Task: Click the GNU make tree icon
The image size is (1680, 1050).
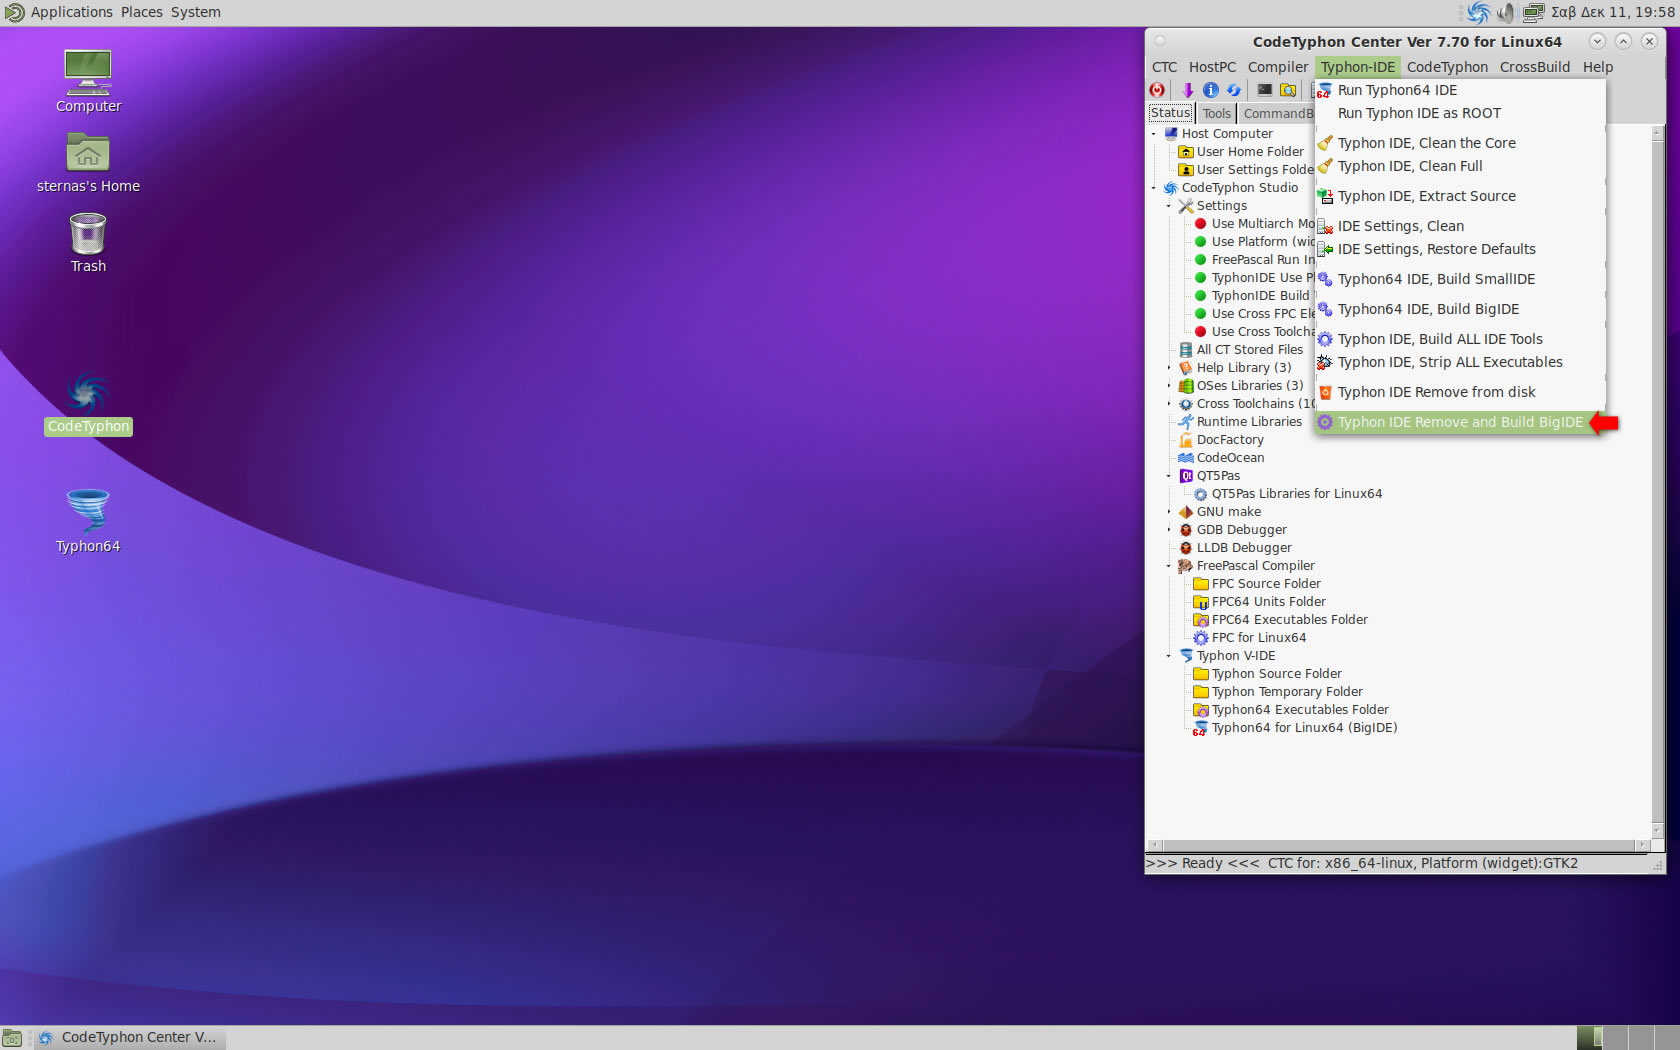Action: pyautogui.click(x=1186, y=512)
